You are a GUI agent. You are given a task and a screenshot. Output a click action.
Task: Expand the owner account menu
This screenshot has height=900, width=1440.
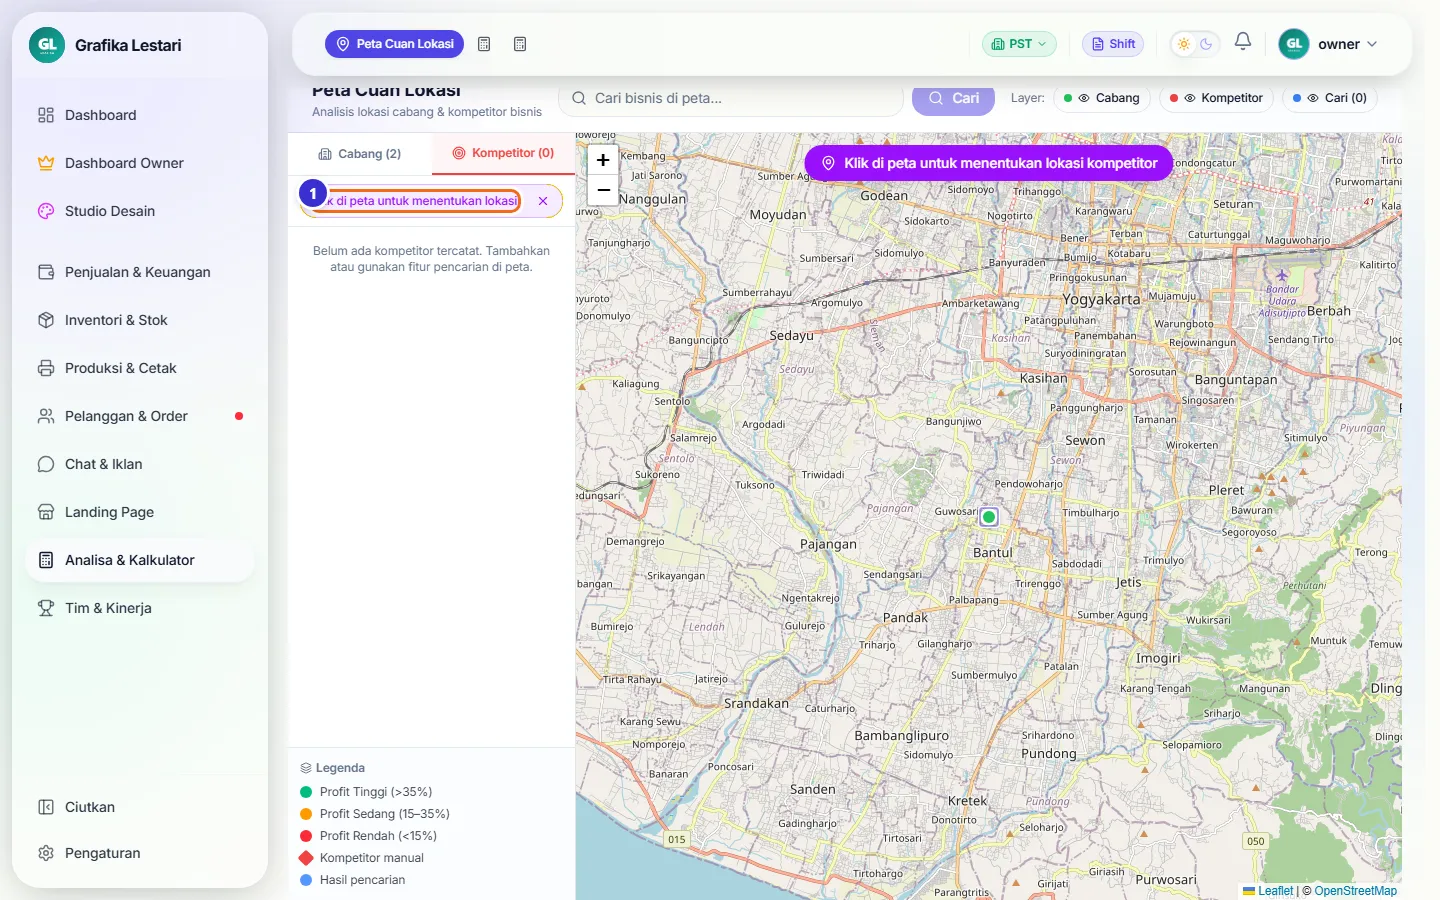[x=1329, y=44]
